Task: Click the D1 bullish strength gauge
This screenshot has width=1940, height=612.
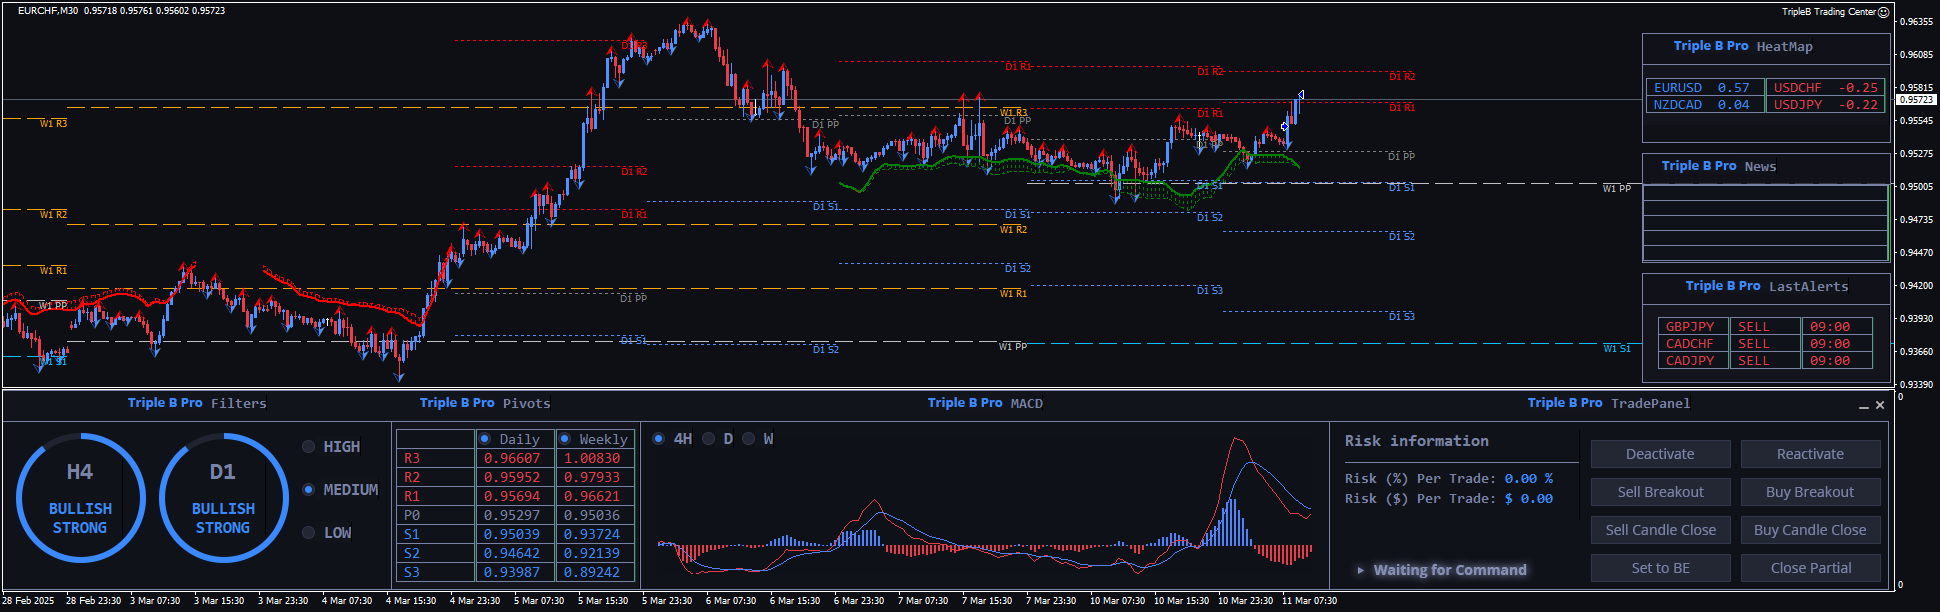Action: point(223,498)
